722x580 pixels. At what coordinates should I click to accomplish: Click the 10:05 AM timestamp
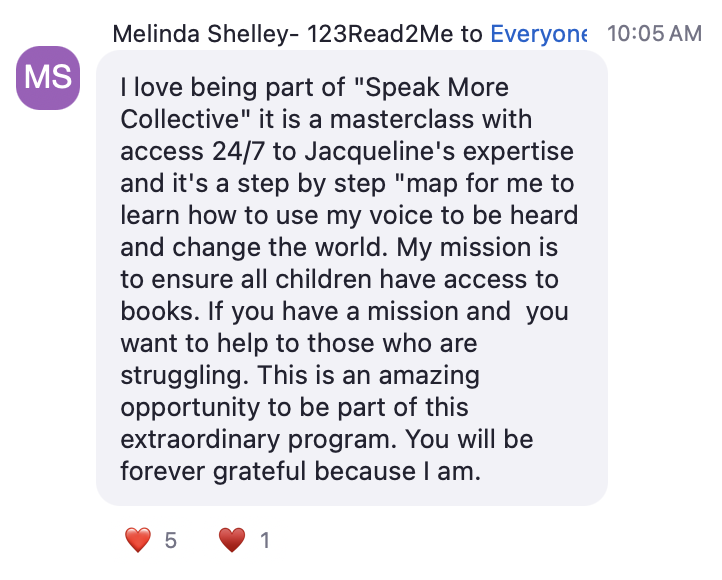tap(654, 34)
